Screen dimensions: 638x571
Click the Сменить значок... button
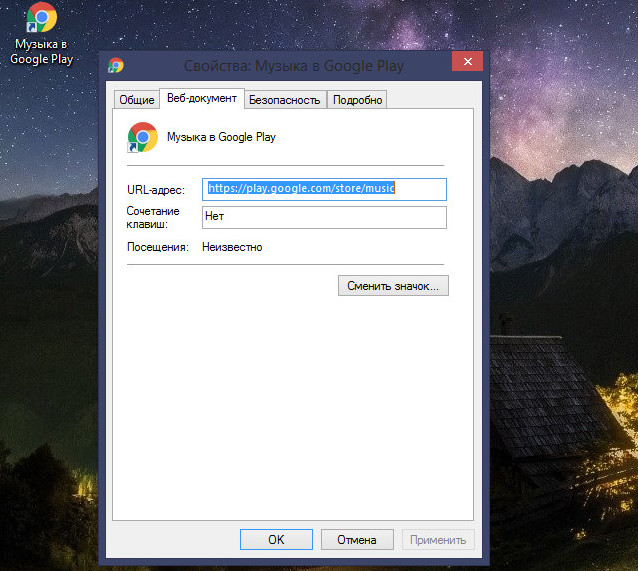[393, 286]
